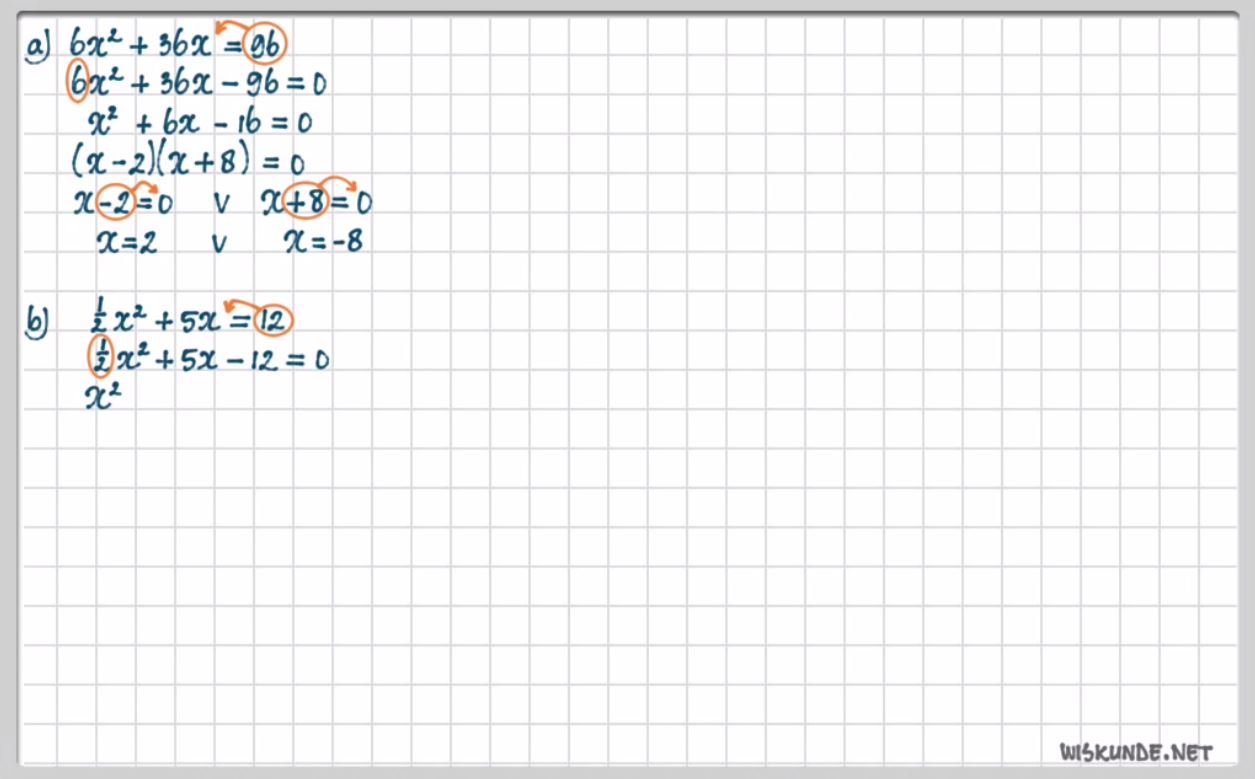
Task: Click the "v" between x=2 and x=−8
Action: pos(219,243)
